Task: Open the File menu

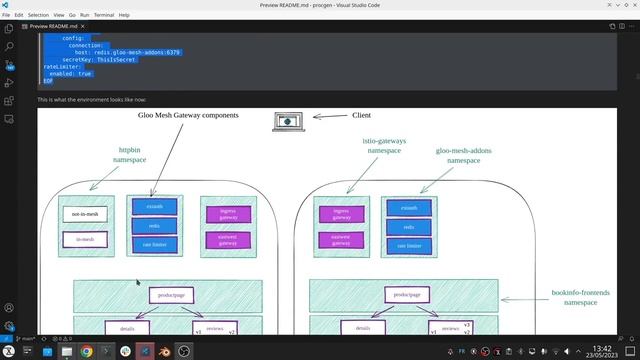Action: click(x=6, y=15)
